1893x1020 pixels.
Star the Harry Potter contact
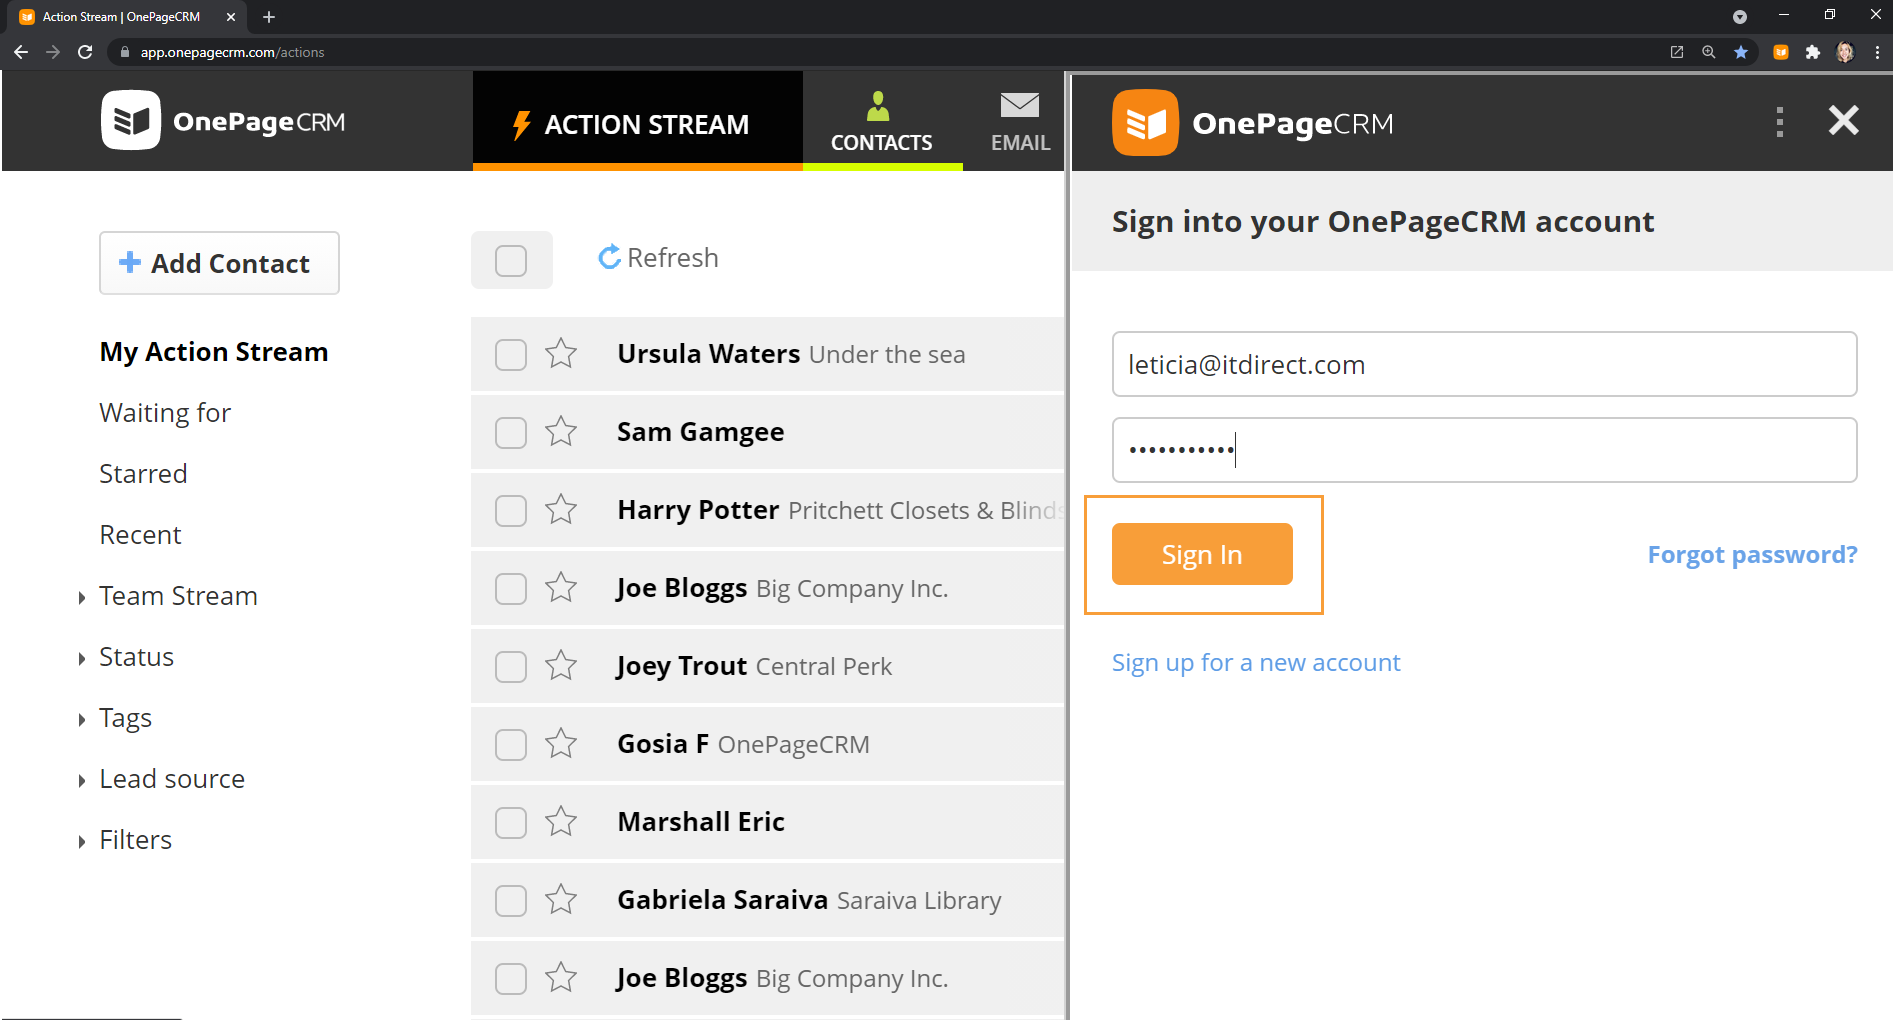pyautogui.click(x=561, y=510)
